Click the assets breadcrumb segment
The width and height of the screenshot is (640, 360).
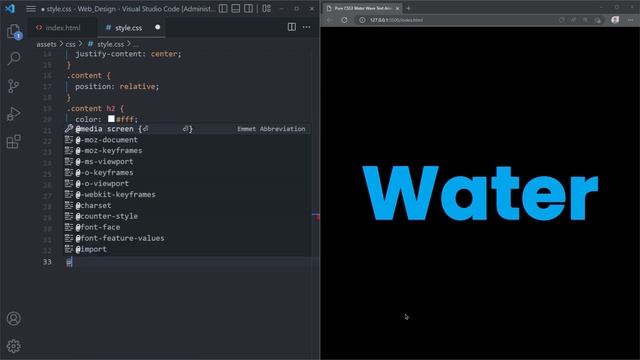46,44
